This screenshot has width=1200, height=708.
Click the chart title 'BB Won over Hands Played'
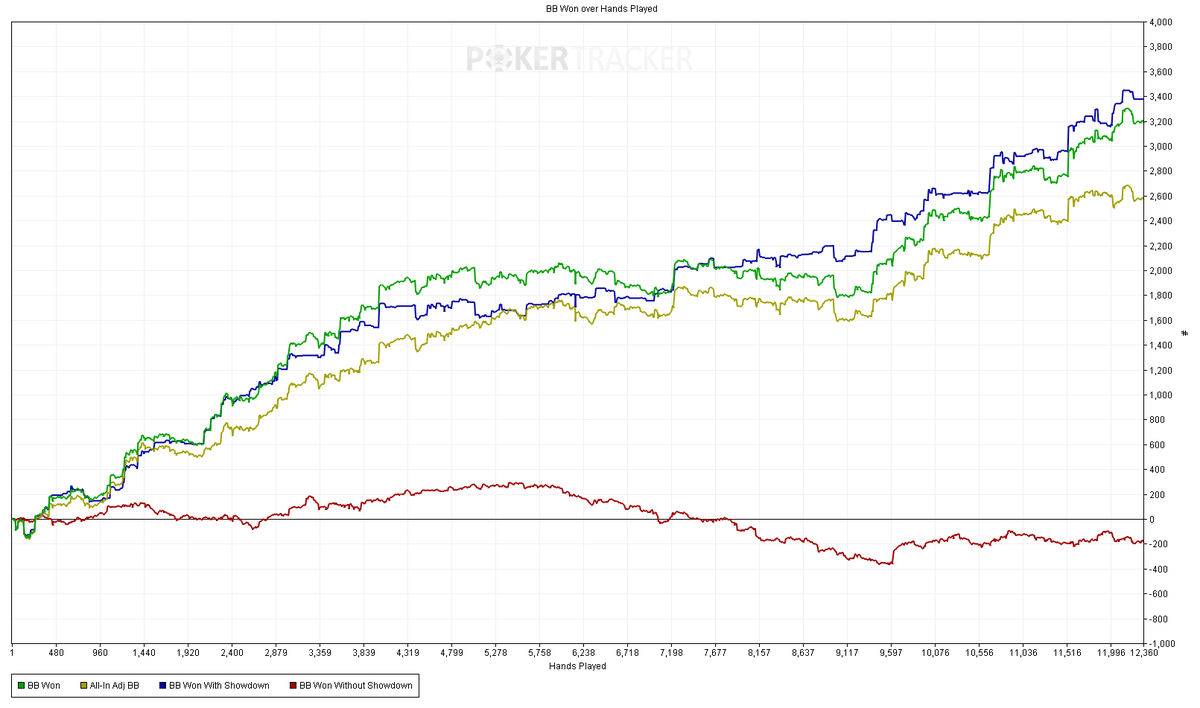click(602, 8)
